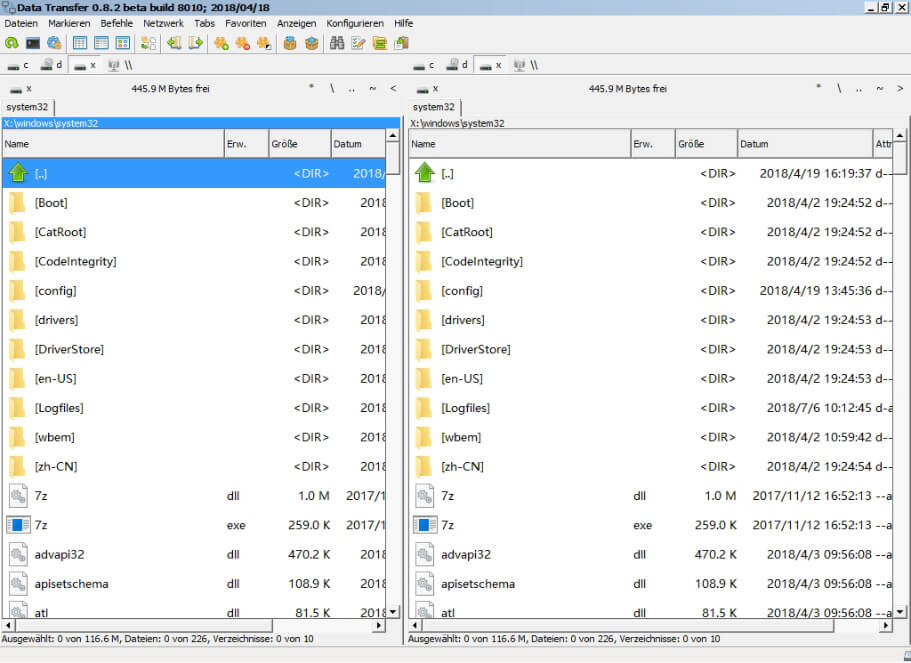
Task: Open the Netzwerk menu
Action: (163, 23)
